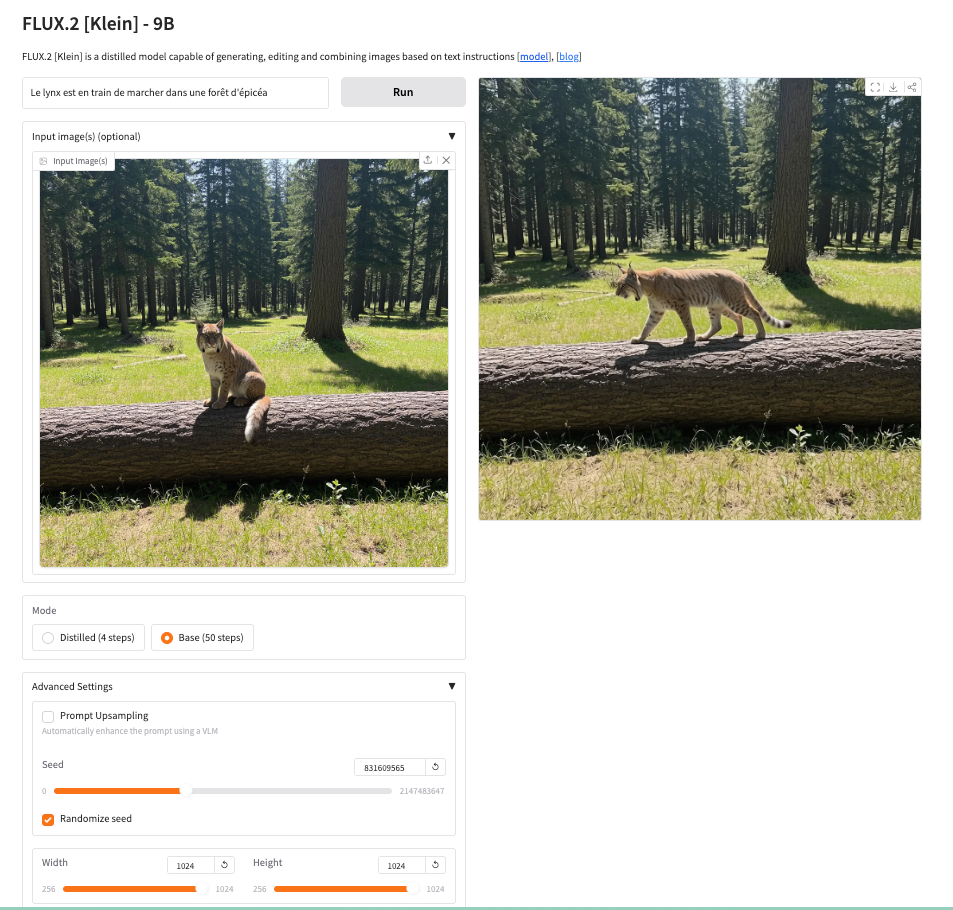Image resolution: width=953 pixels, height=910 pixels.
Task: Click the Width number input box
Action: point(190,865)
